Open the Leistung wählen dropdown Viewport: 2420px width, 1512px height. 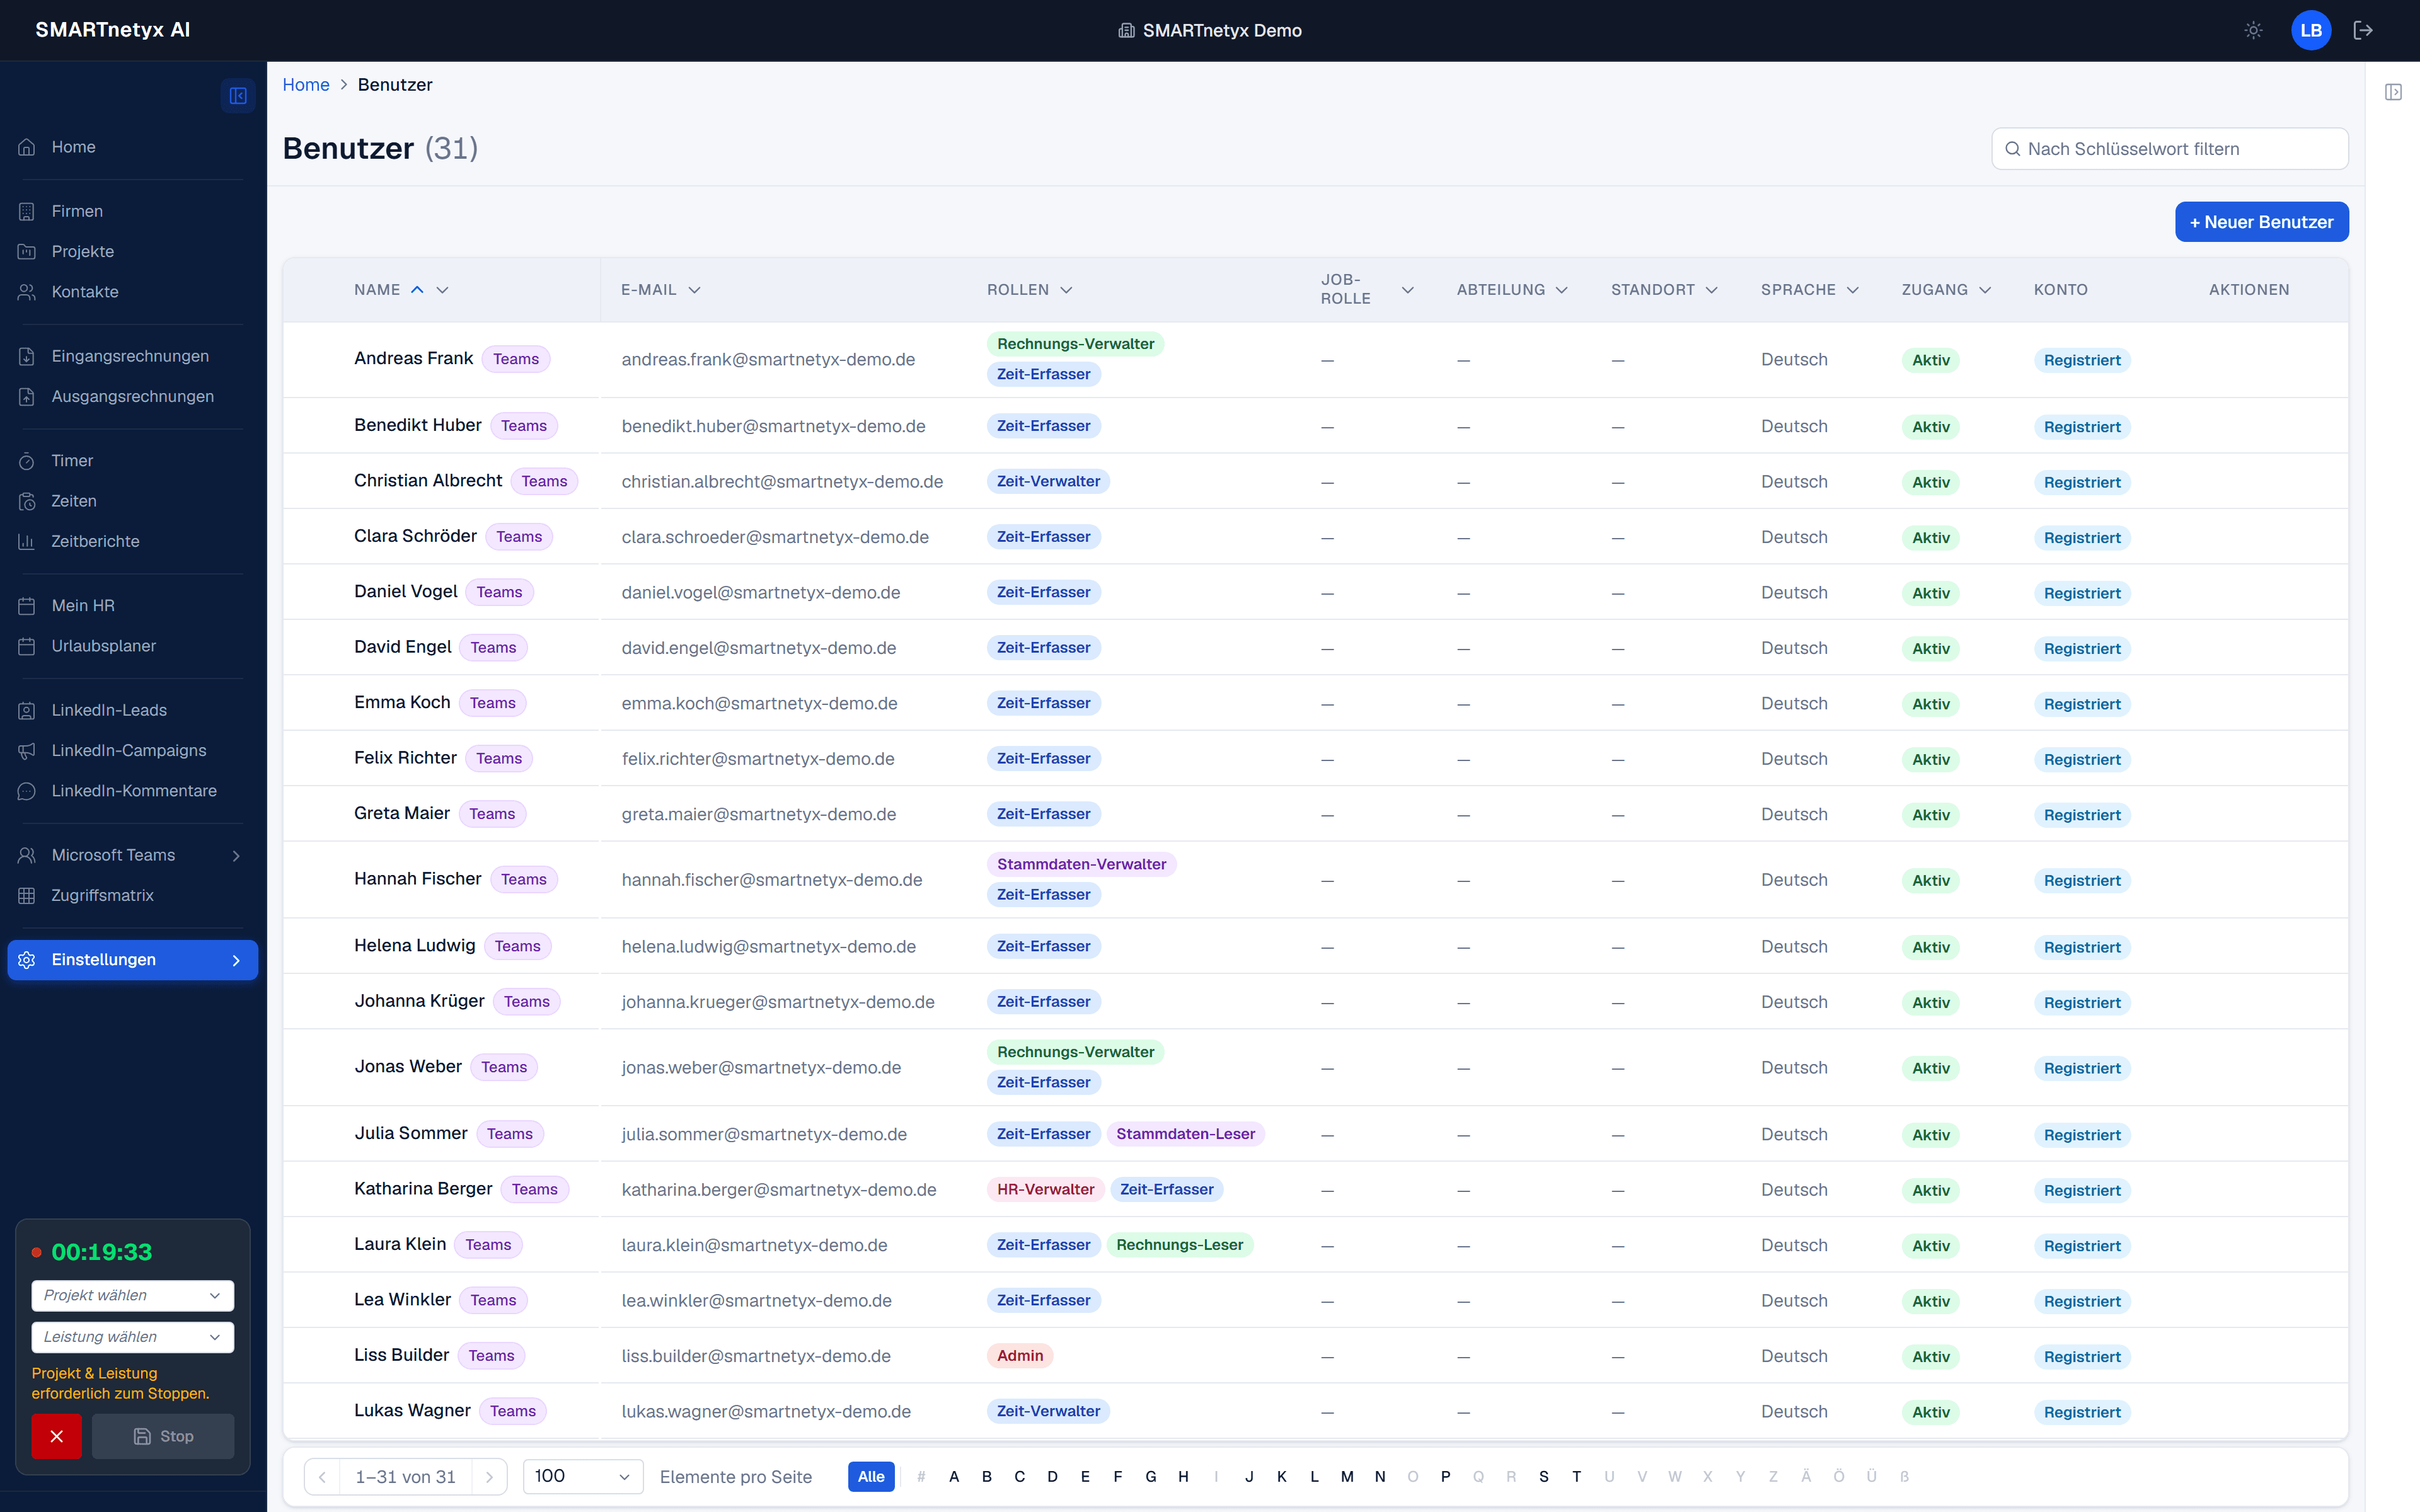[132, 1337]
